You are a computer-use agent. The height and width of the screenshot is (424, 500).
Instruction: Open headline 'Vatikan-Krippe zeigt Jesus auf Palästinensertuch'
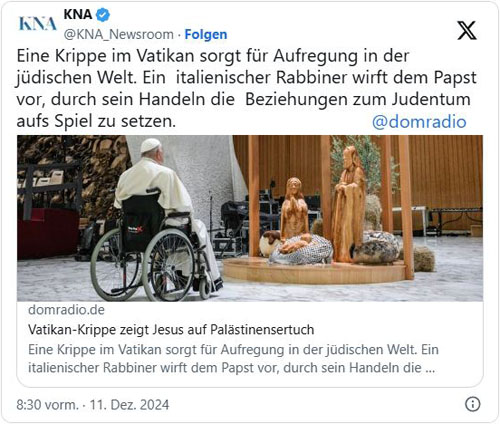tap(171, 329)
